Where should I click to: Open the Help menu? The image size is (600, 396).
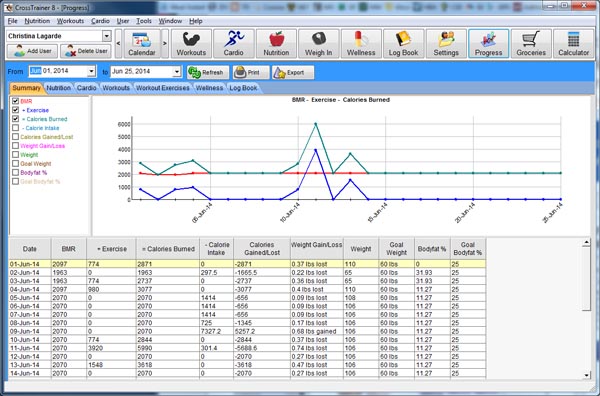196,21
